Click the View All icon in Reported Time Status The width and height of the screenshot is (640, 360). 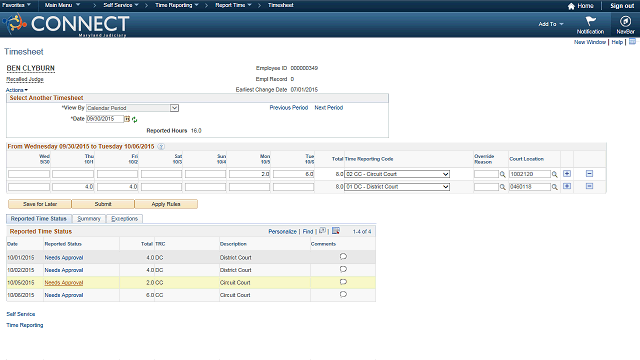tap(322, 231)
